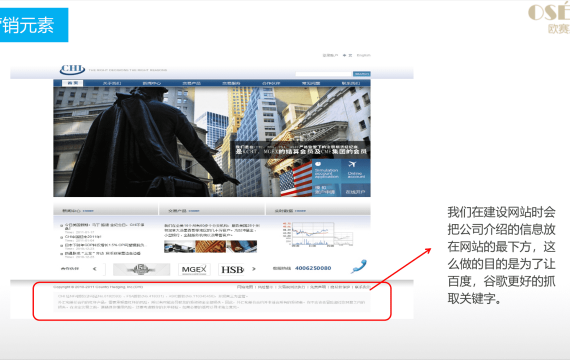570x360 pixels.
Task: Select the highlighted first tab in navigation bar
Action: (73, 83)
